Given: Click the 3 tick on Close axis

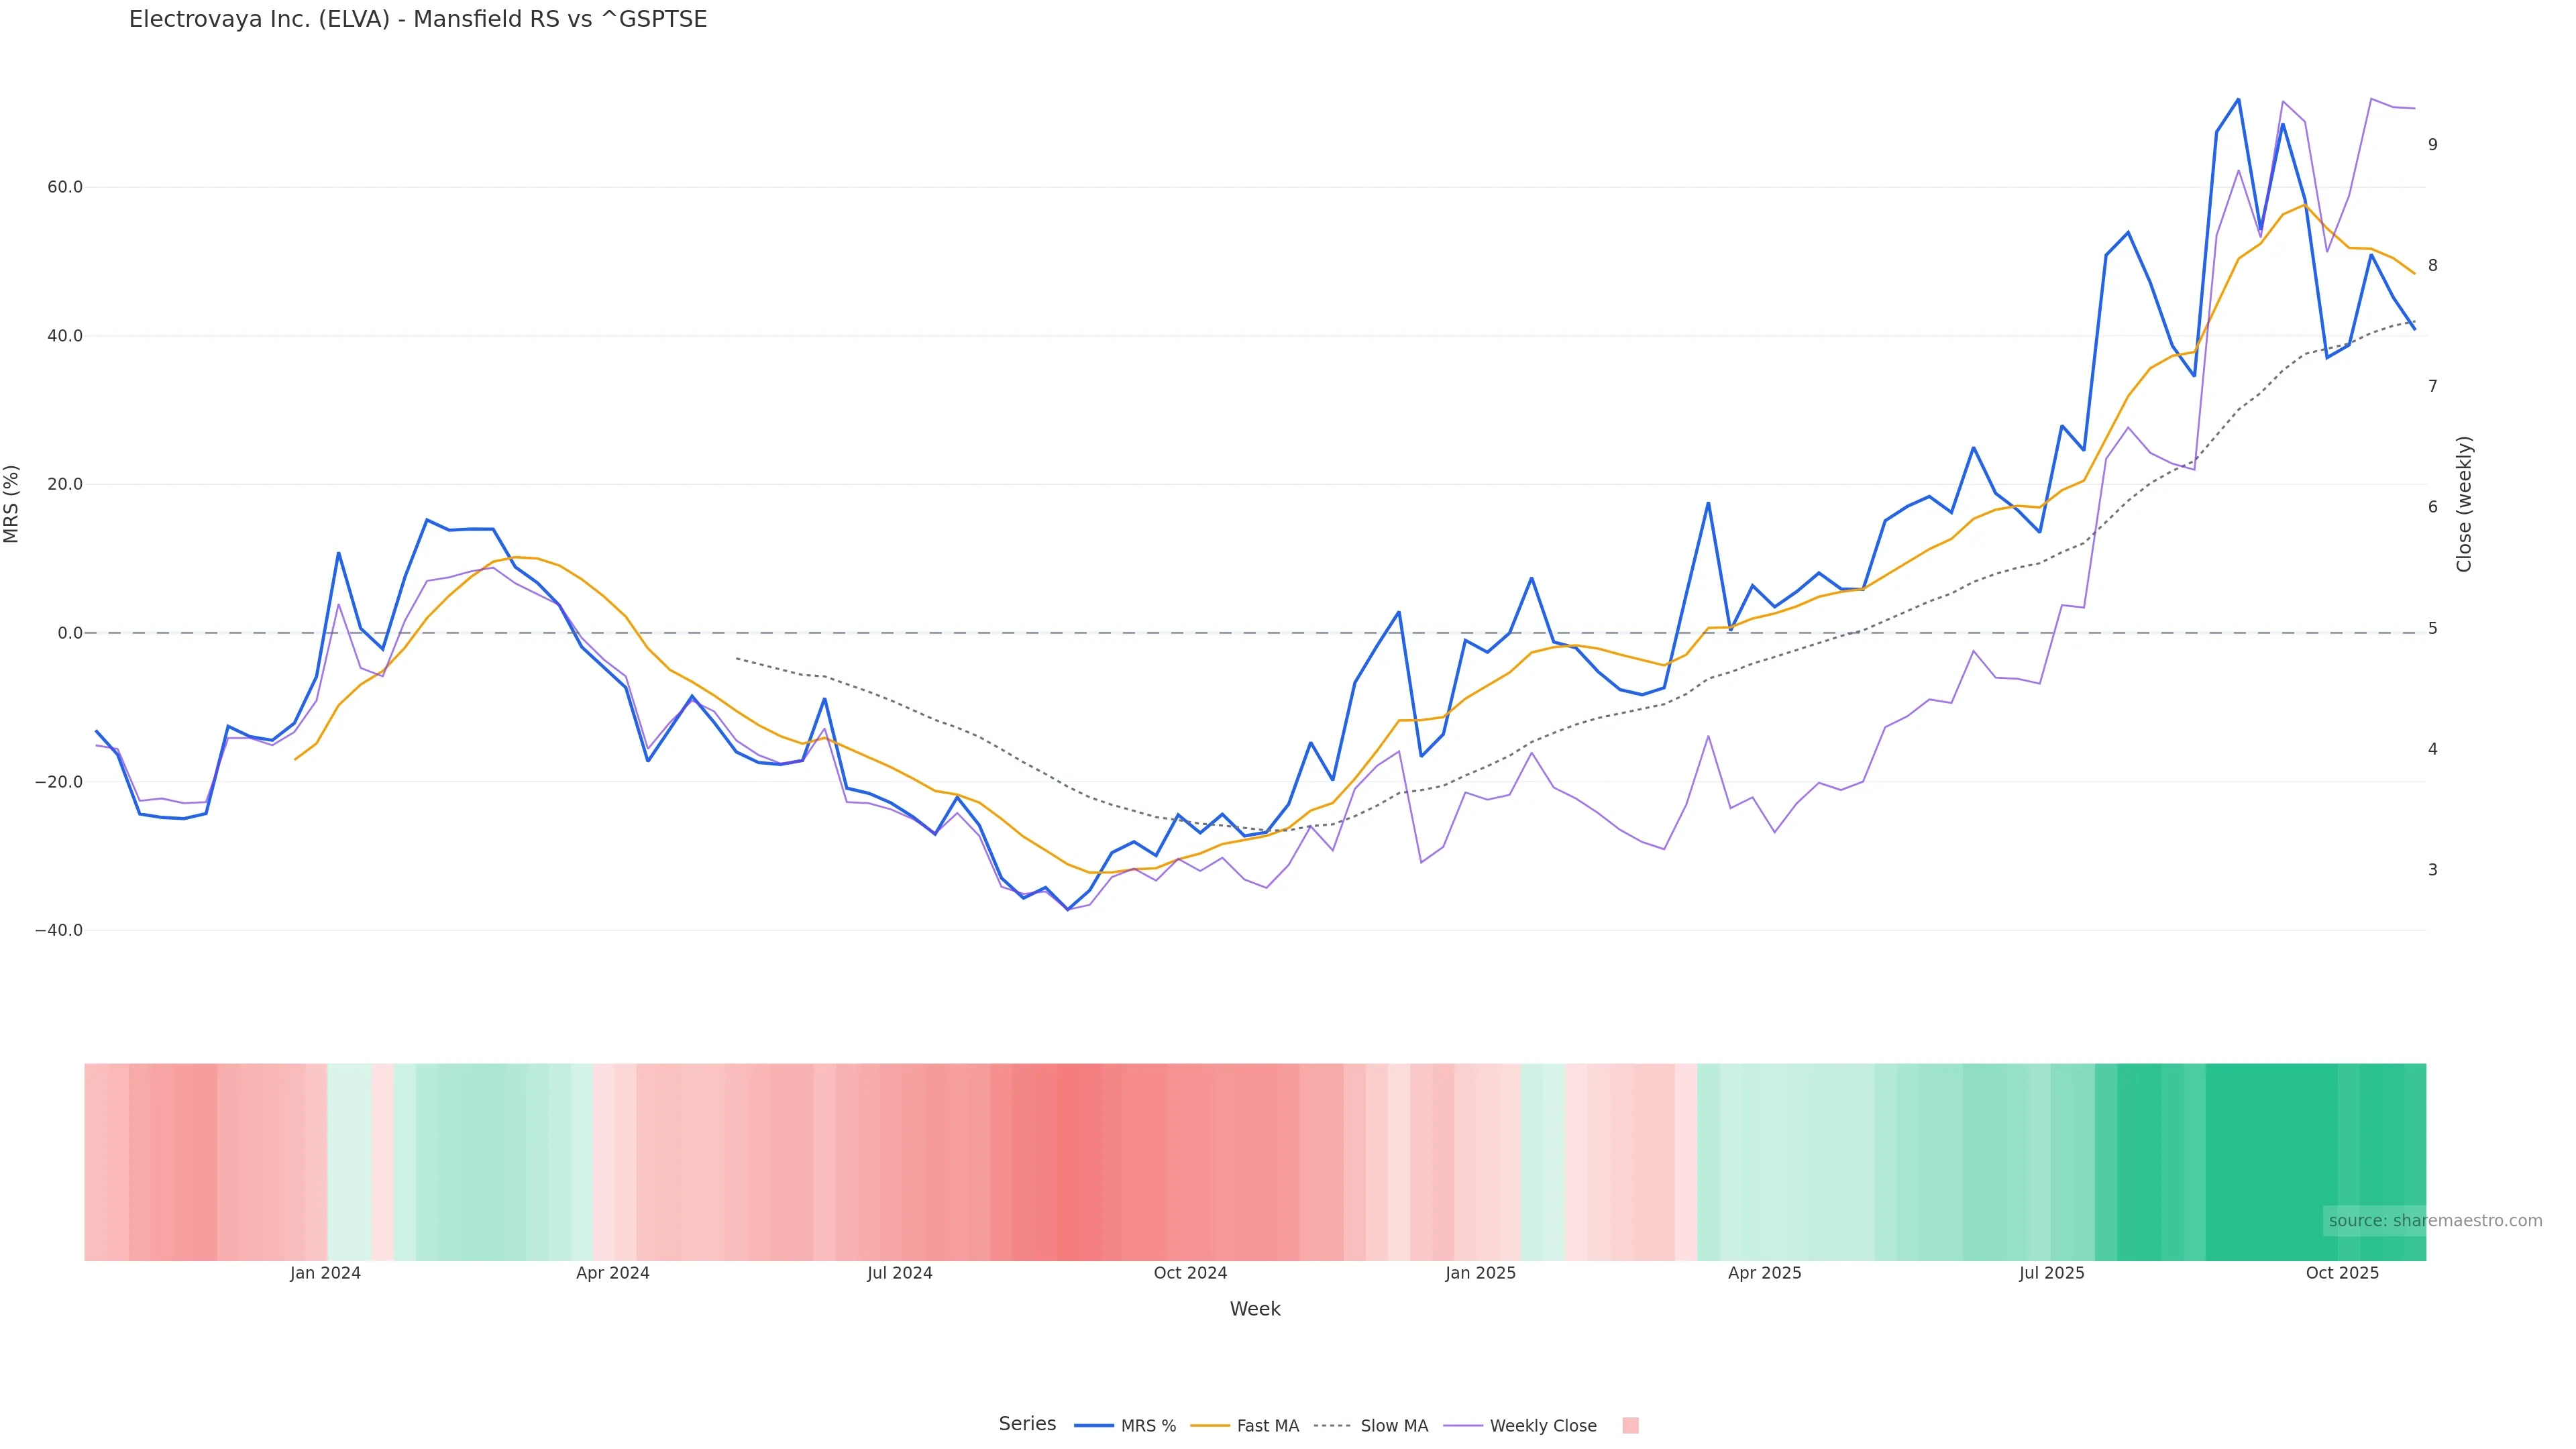Looking at the screenshot, I should 2433,870.
